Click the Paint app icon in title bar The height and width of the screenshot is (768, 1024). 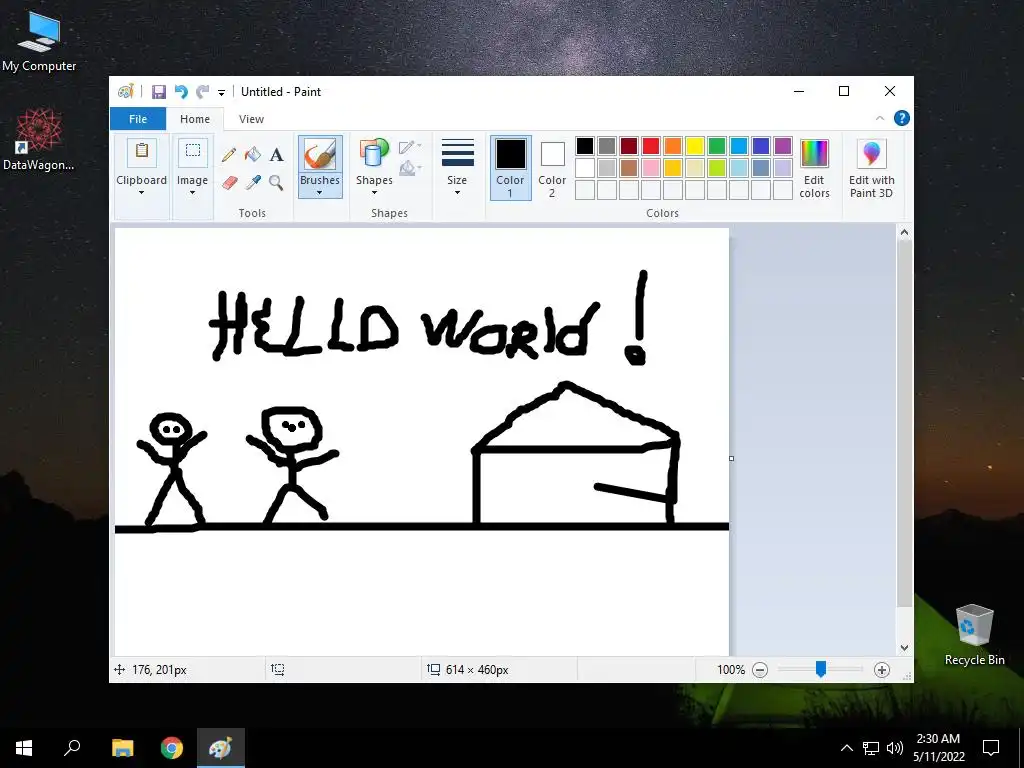tap(125, 91)
